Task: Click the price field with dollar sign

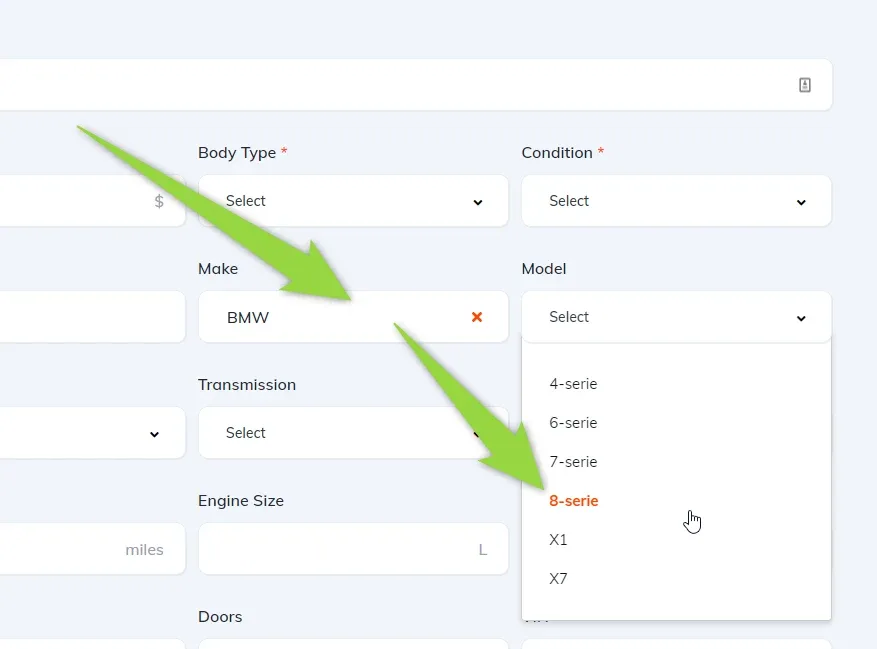Action: 92,201
